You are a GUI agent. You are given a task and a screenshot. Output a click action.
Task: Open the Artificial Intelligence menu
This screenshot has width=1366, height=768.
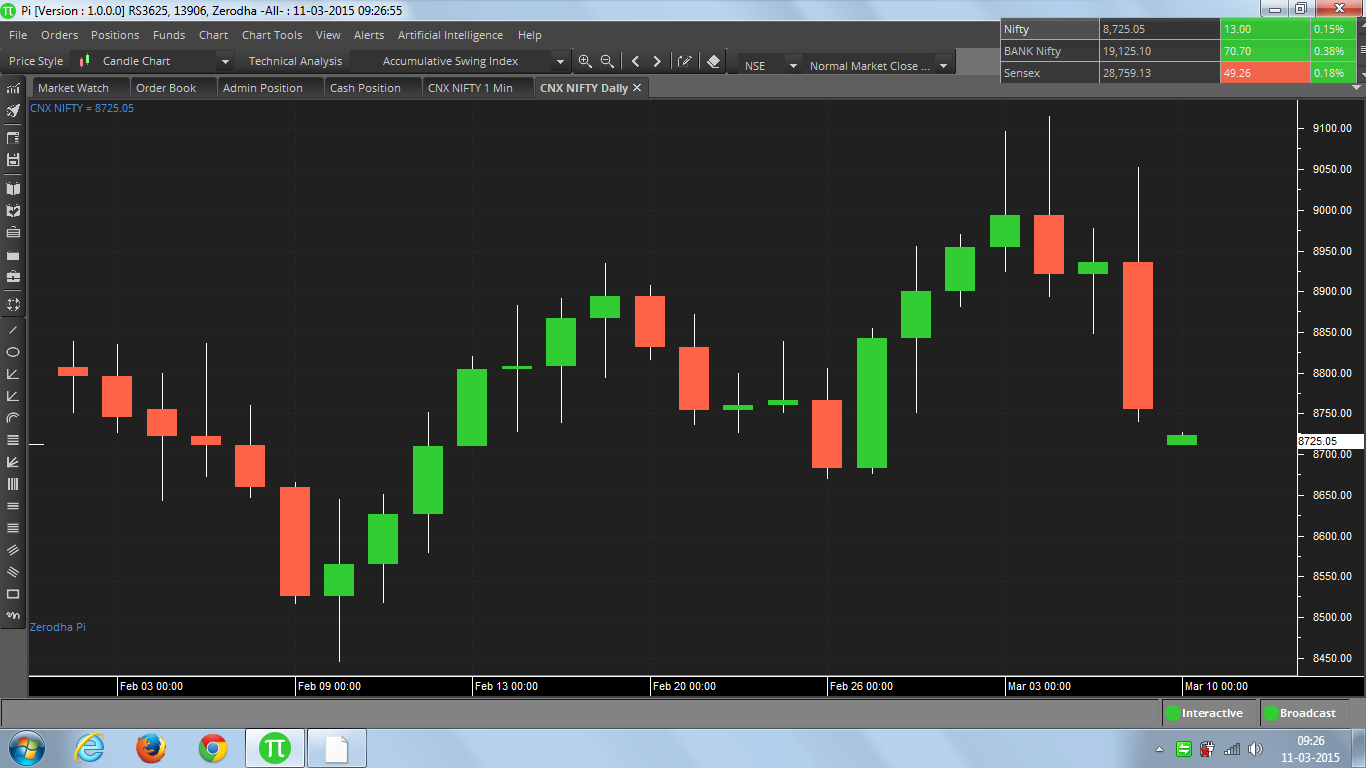[451, 35]
